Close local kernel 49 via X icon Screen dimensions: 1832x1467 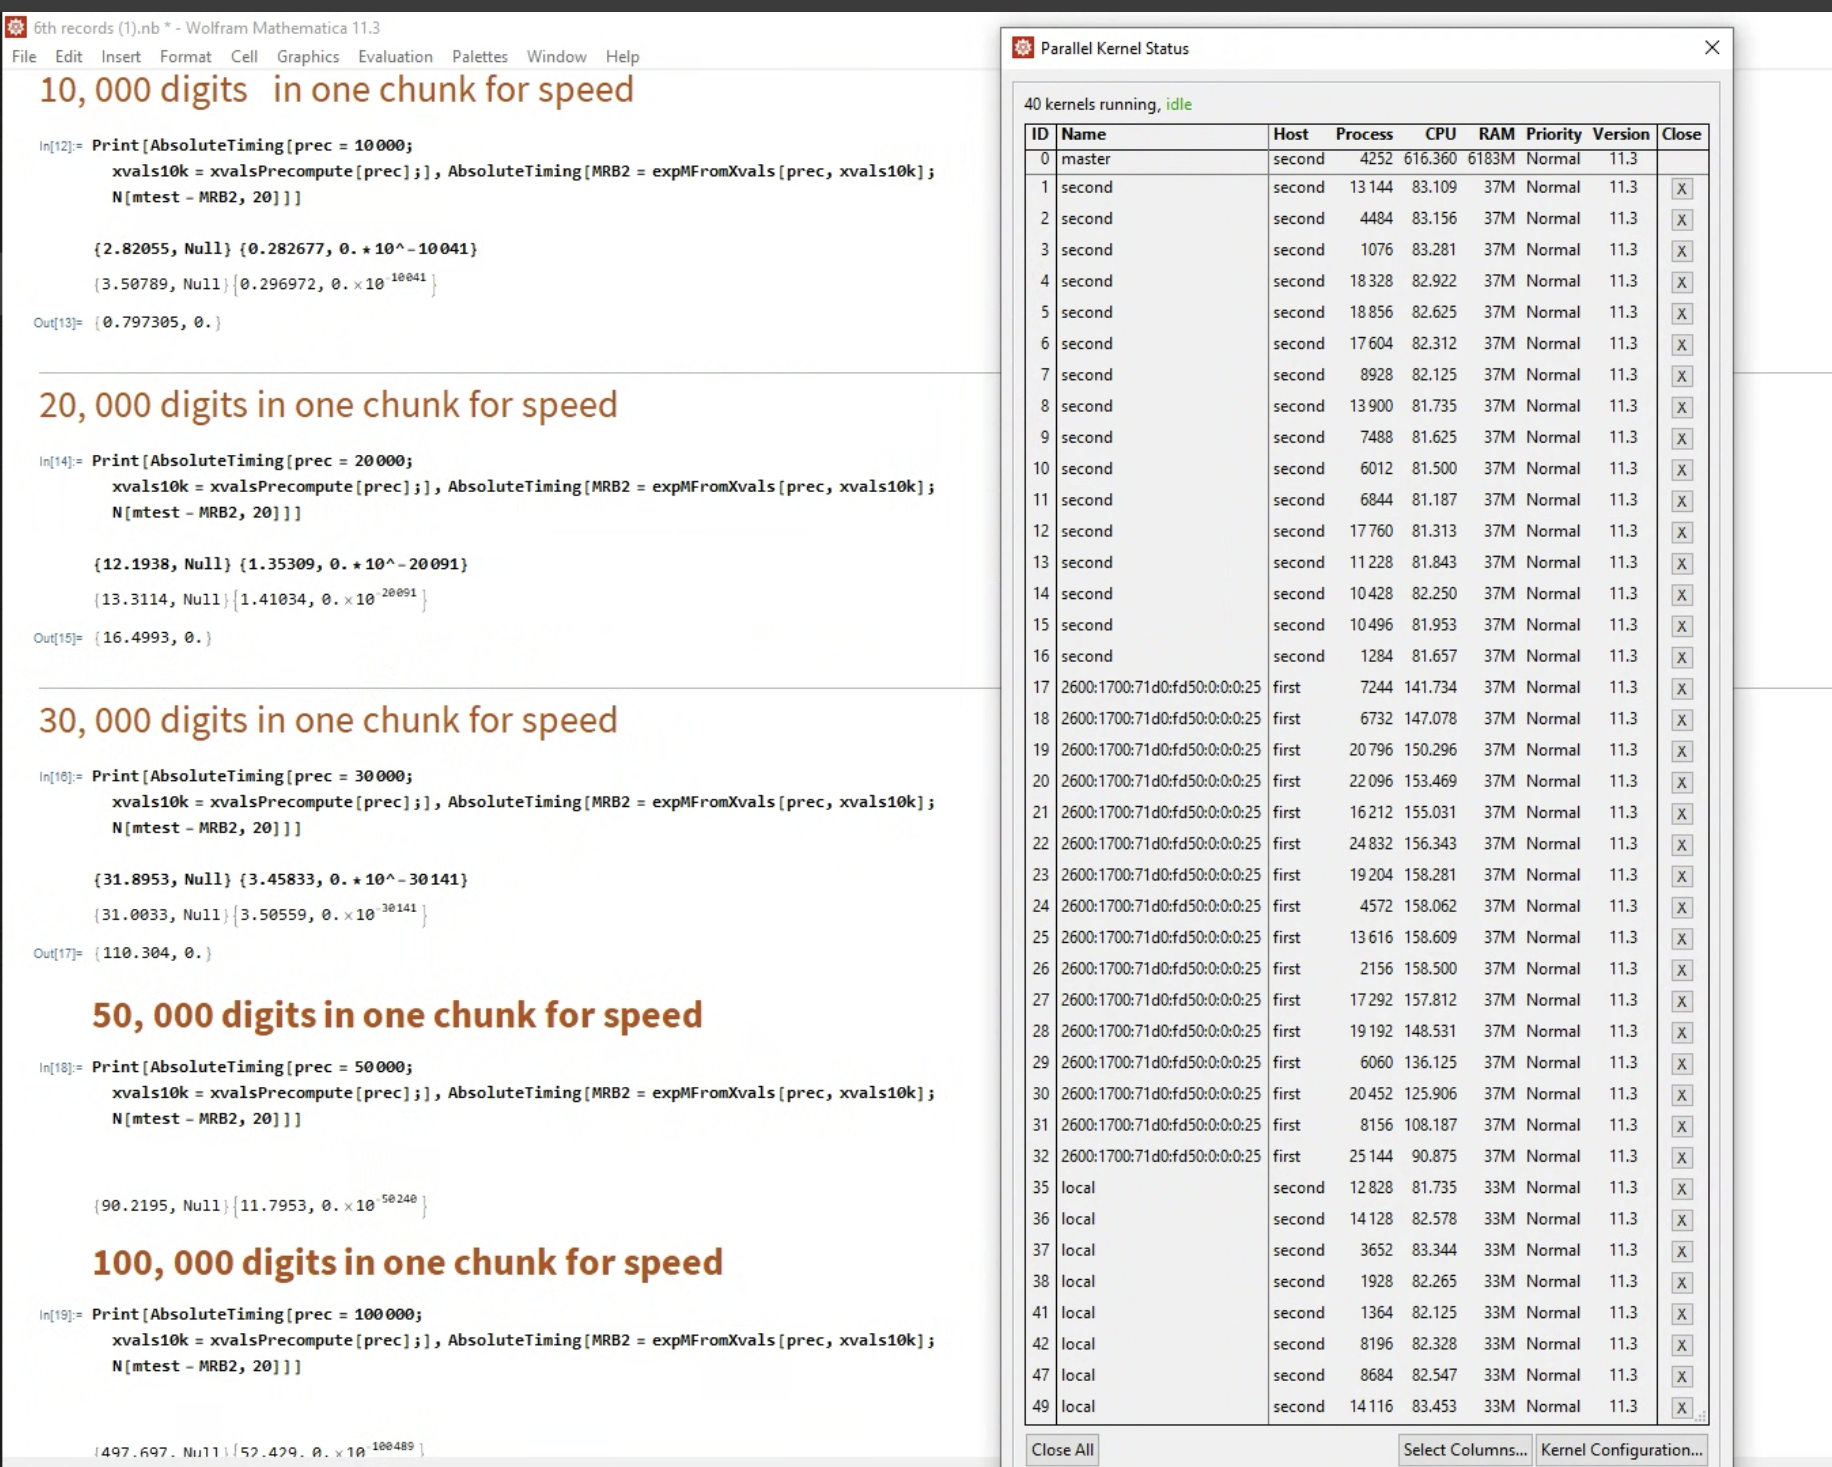1681,1408
